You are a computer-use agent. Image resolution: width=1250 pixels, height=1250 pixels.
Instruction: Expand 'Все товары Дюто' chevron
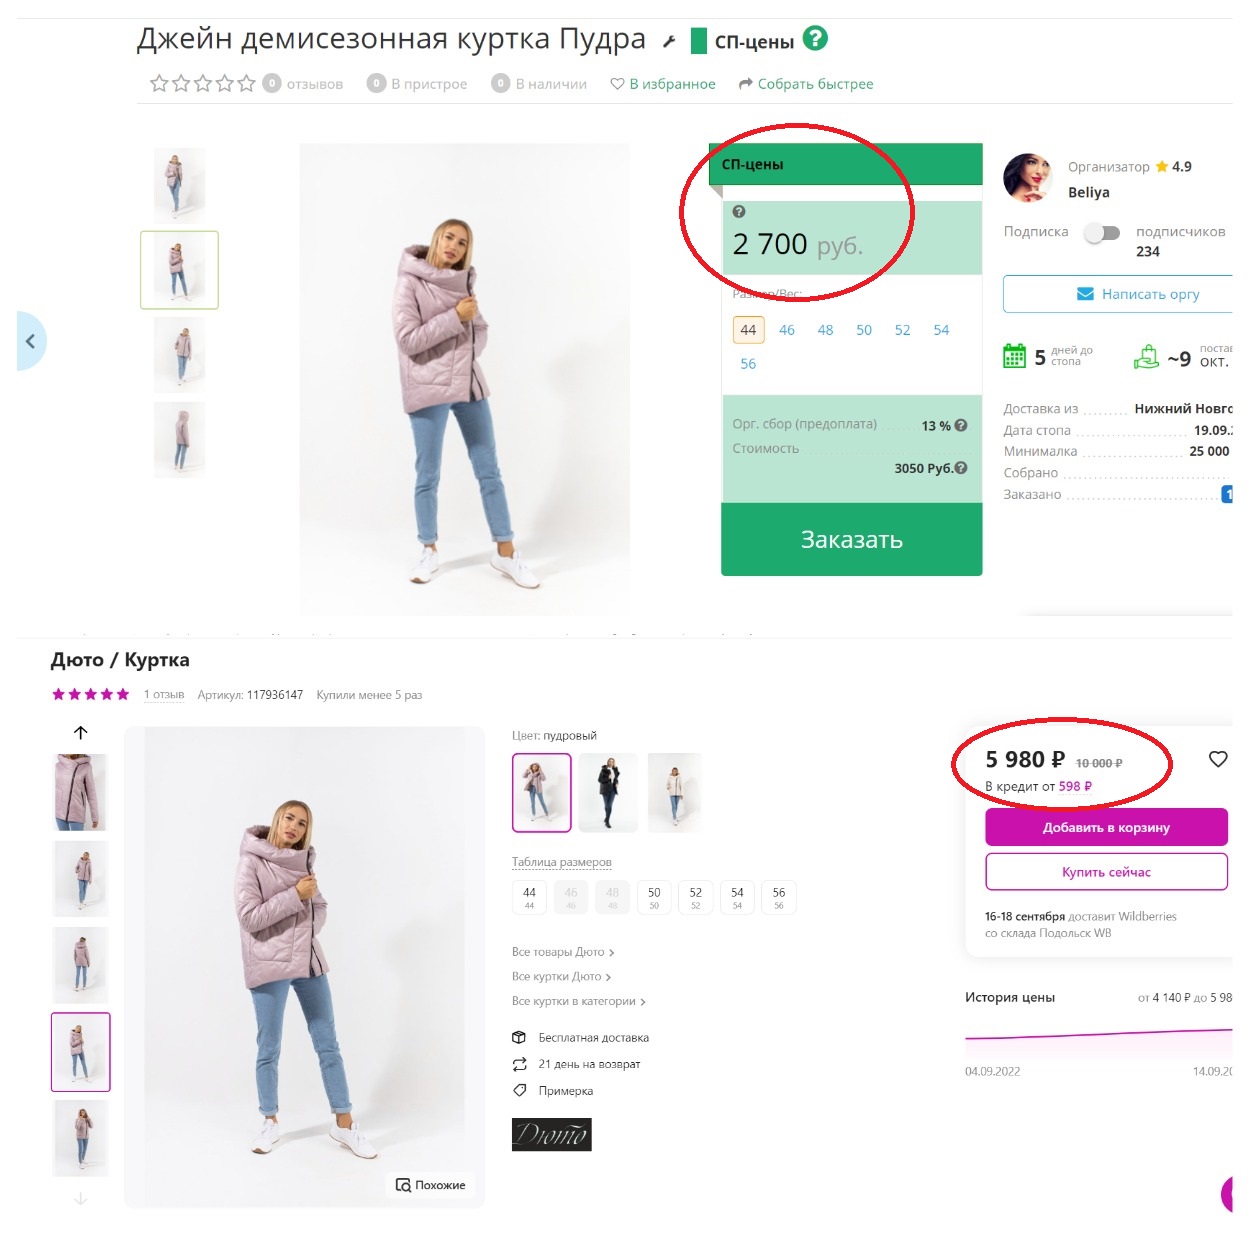pos(611,952)
